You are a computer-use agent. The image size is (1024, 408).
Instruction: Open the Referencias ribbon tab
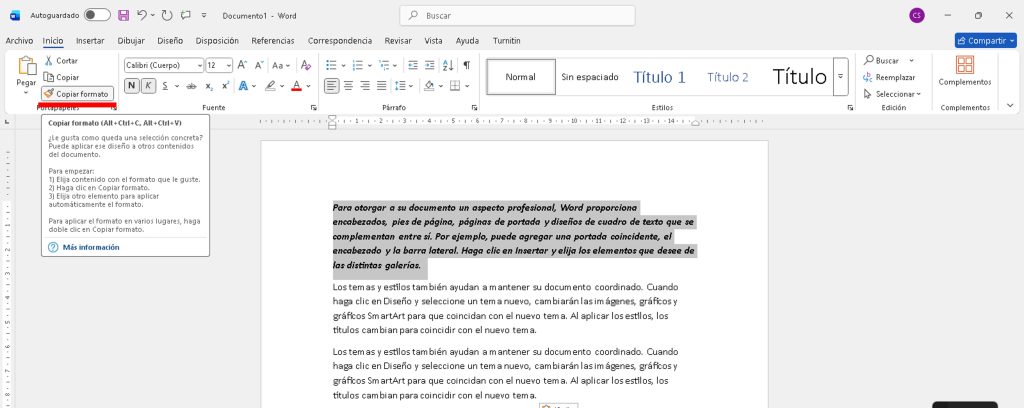tap(273, 41)
